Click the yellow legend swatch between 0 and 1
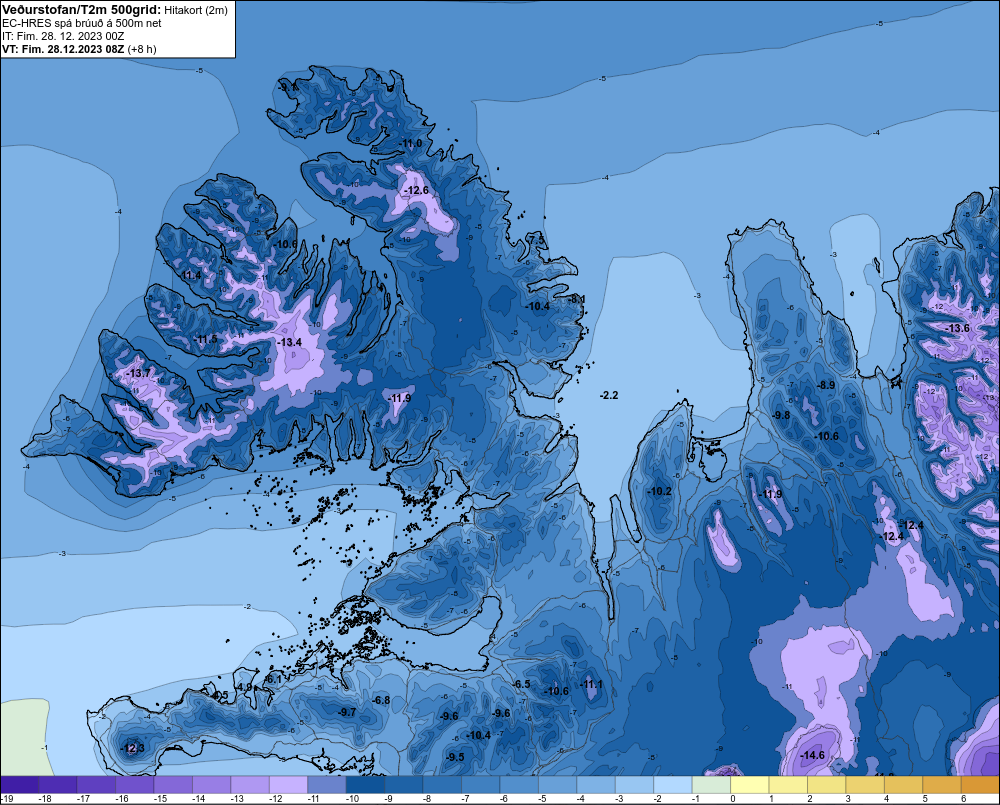 [749, 785]
